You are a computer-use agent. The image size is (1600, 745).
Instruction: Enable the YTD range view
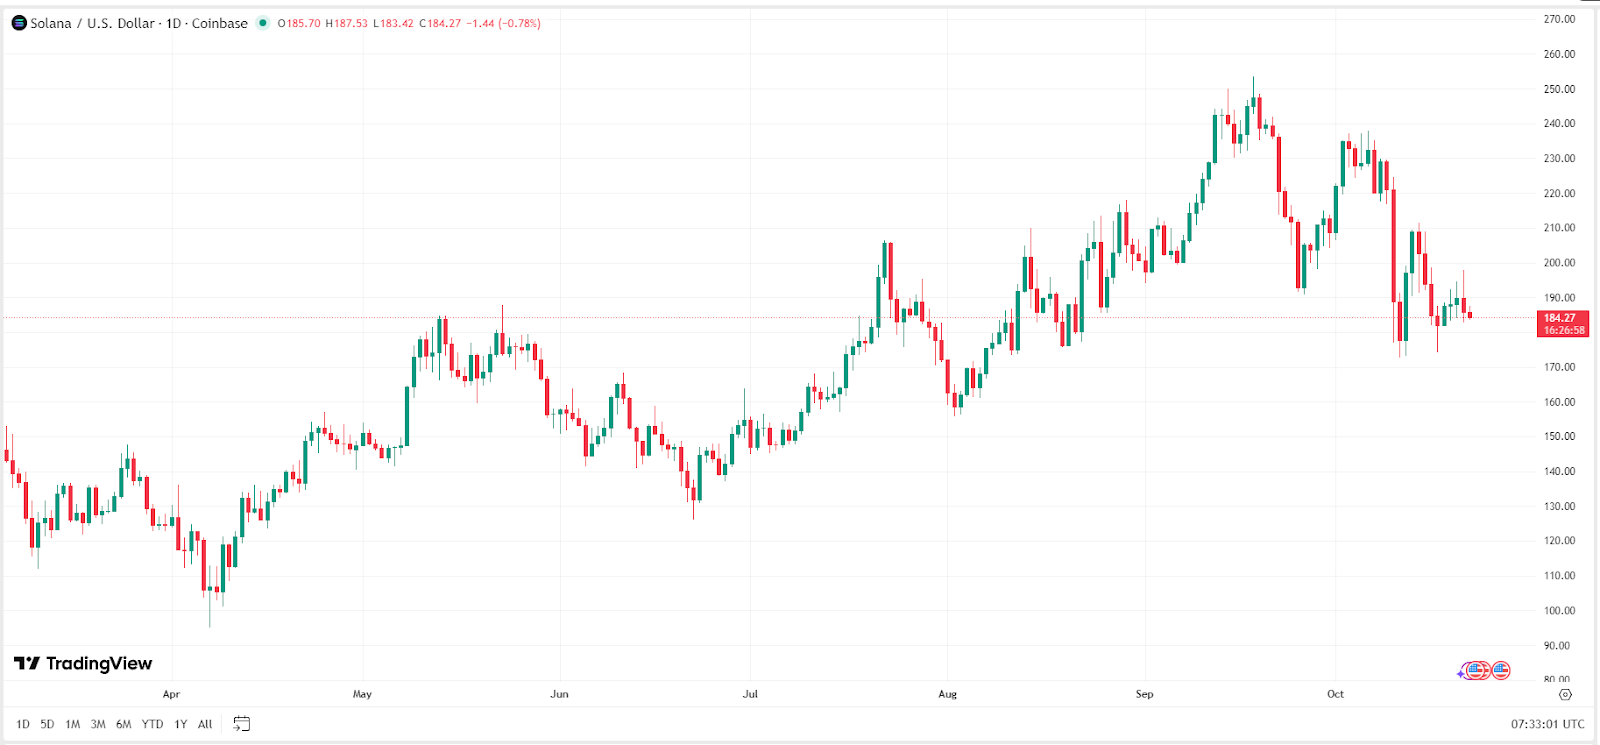[x=152, y=723]
